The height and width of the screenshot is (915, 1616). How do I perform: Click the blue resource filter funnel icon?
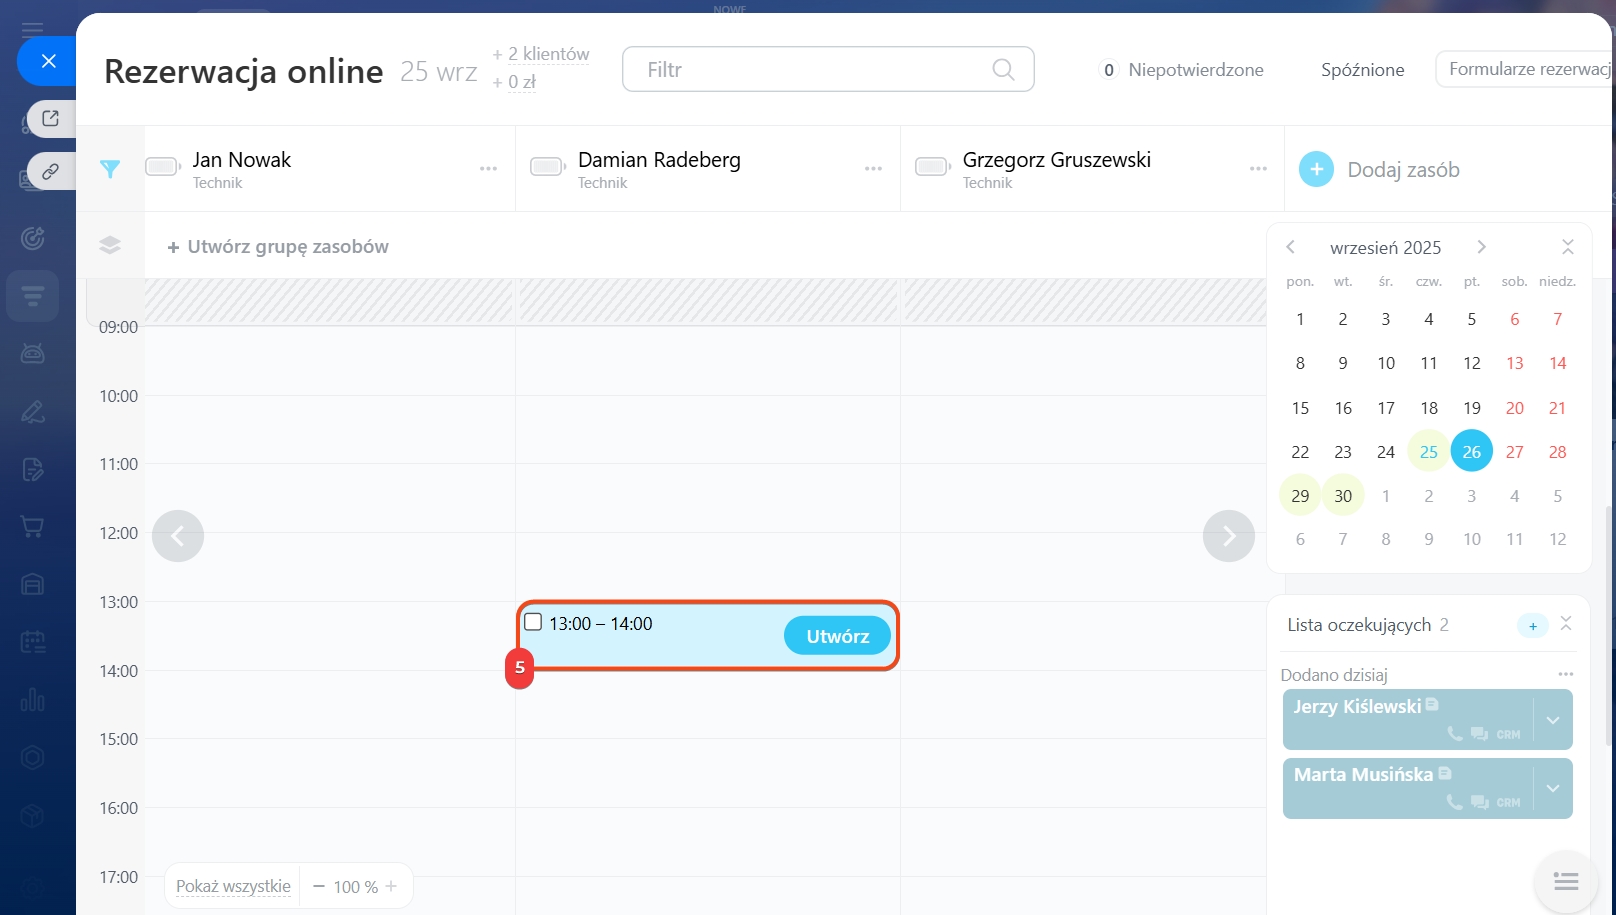coord(110,169)
